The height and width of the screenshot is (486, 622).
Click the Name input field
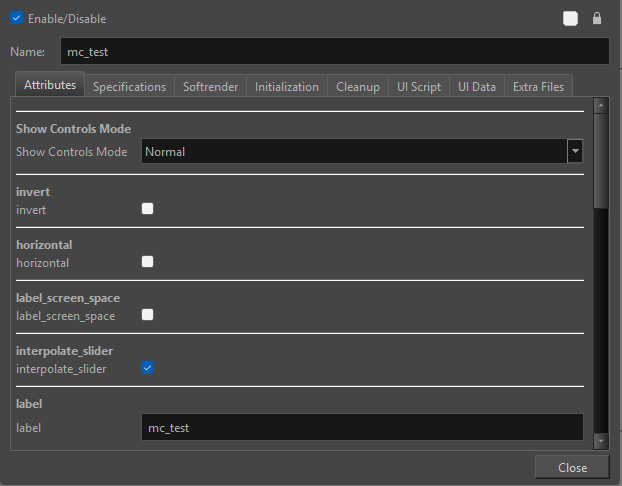334,51
